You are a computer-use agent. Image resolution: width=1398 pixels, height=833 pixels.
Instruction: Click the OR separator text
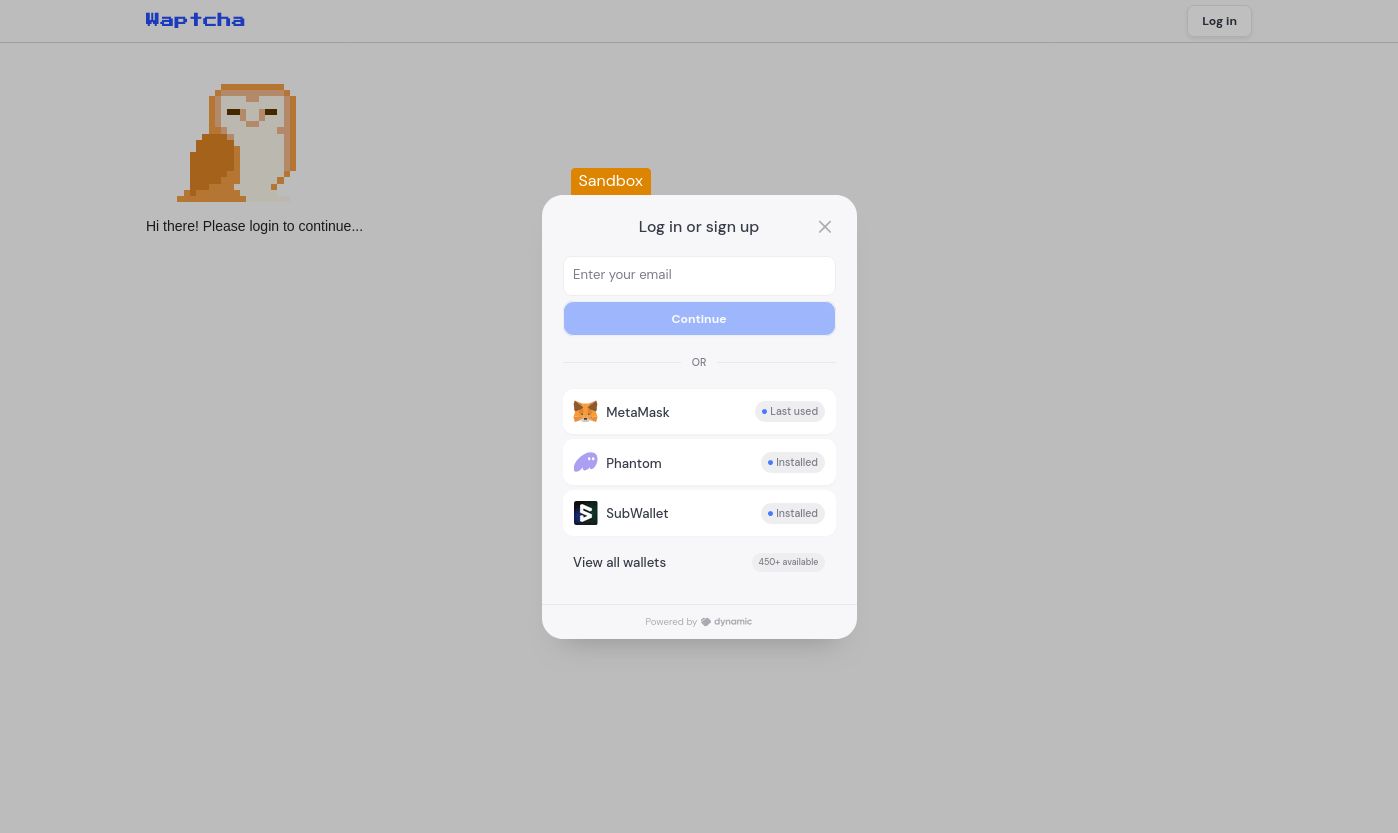[699, 363]
